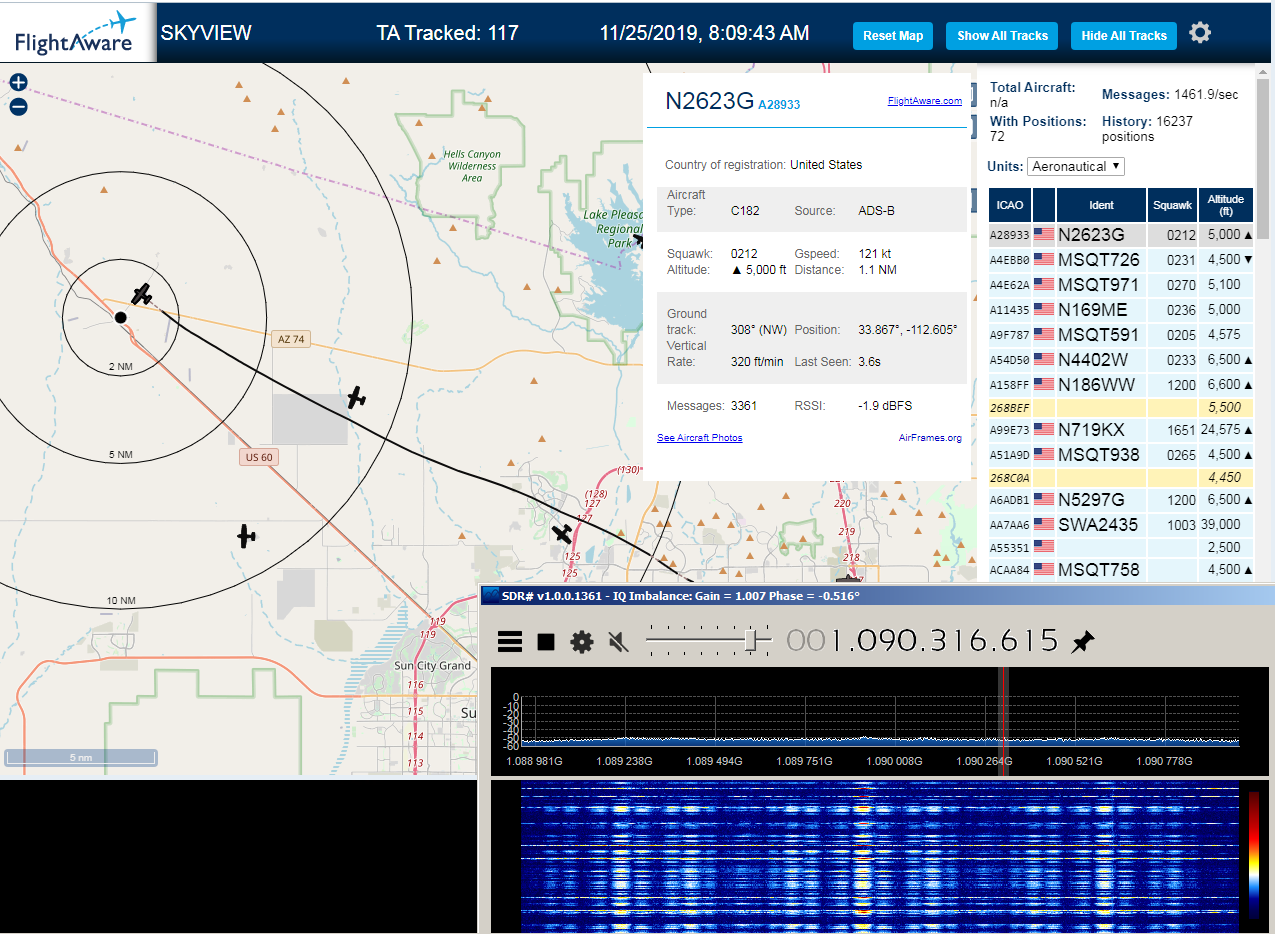Screen dimensions: 1275x935
Task: Open FlightAware.com link for N2623G
Action: tap(924, 101)
